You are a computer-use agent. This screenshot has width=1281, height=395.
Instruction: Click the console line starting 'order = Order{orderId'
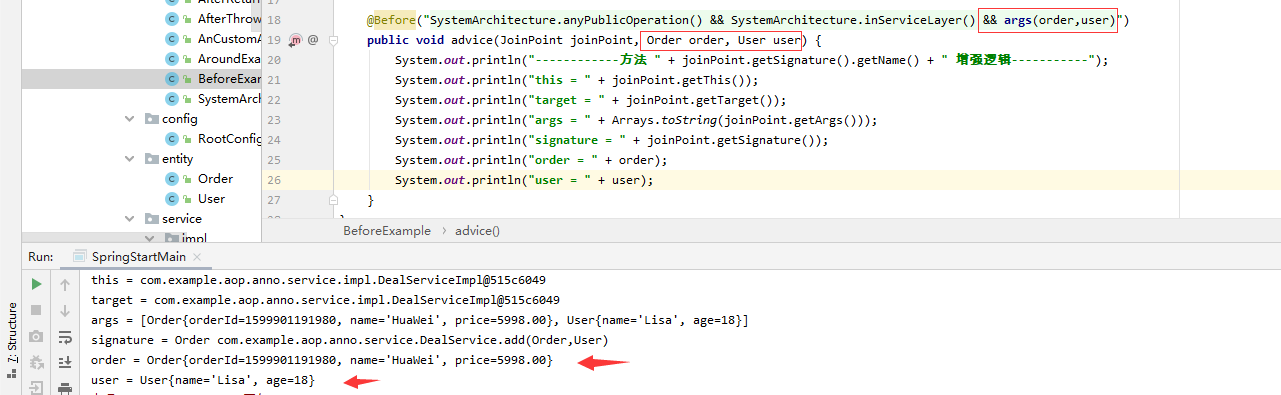[321, 360]
